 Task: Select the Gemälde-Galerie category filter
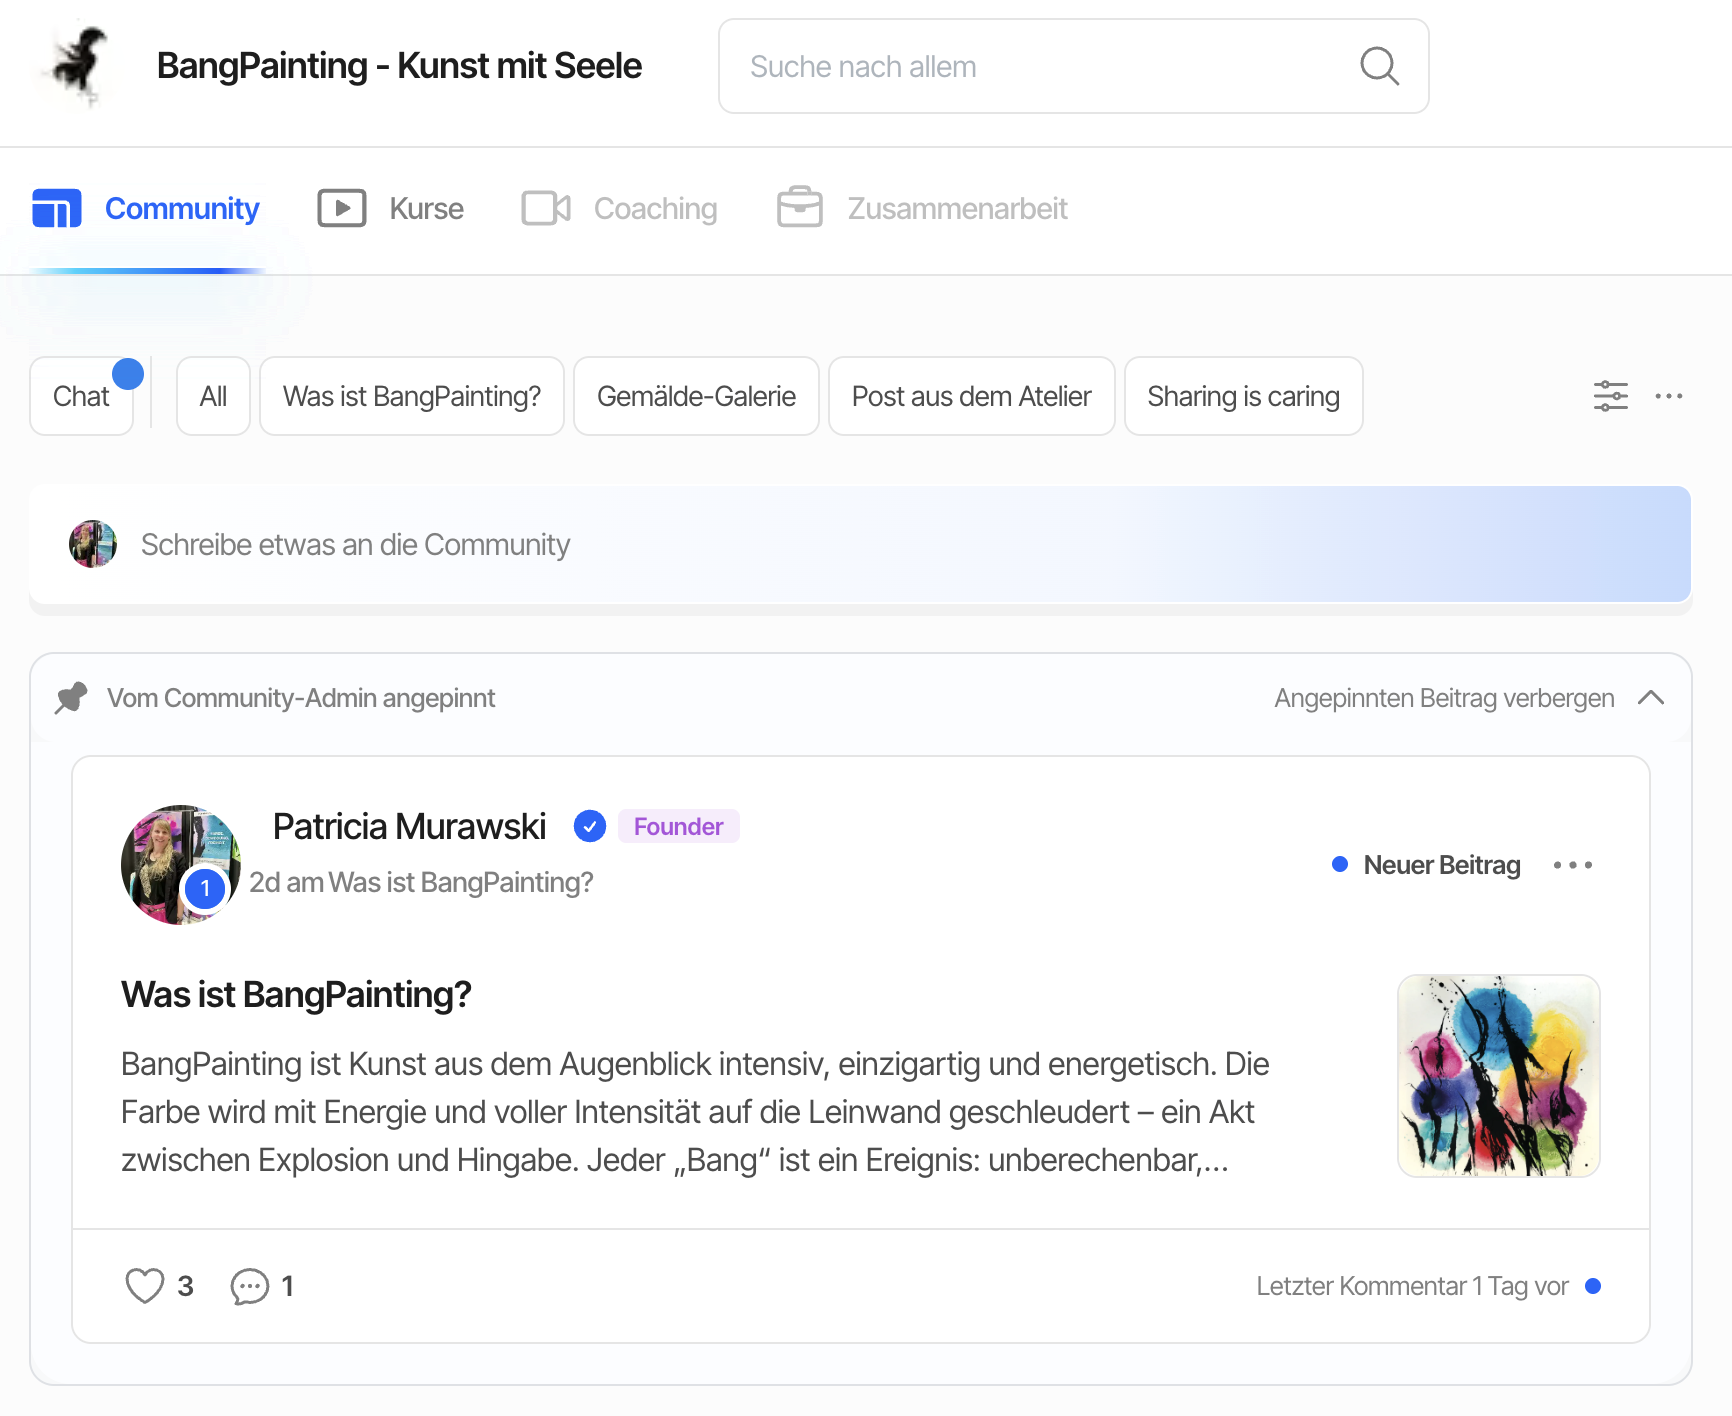click(696, 396)
